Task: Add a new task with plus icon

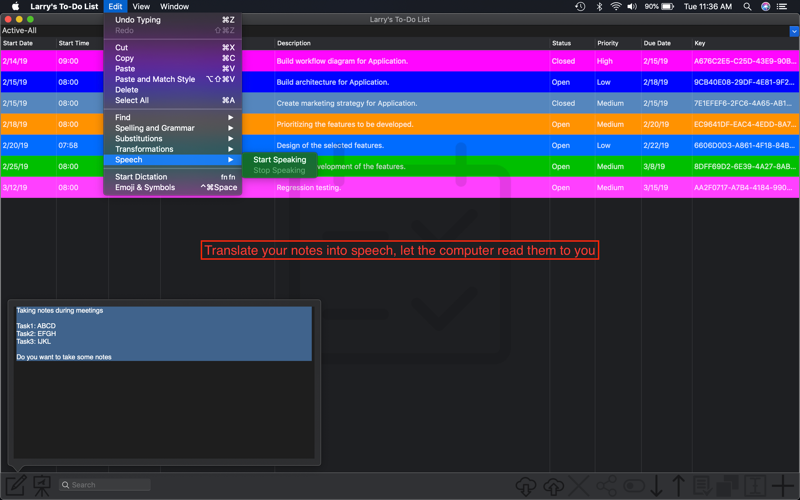Action: click(x=783, y=486)
